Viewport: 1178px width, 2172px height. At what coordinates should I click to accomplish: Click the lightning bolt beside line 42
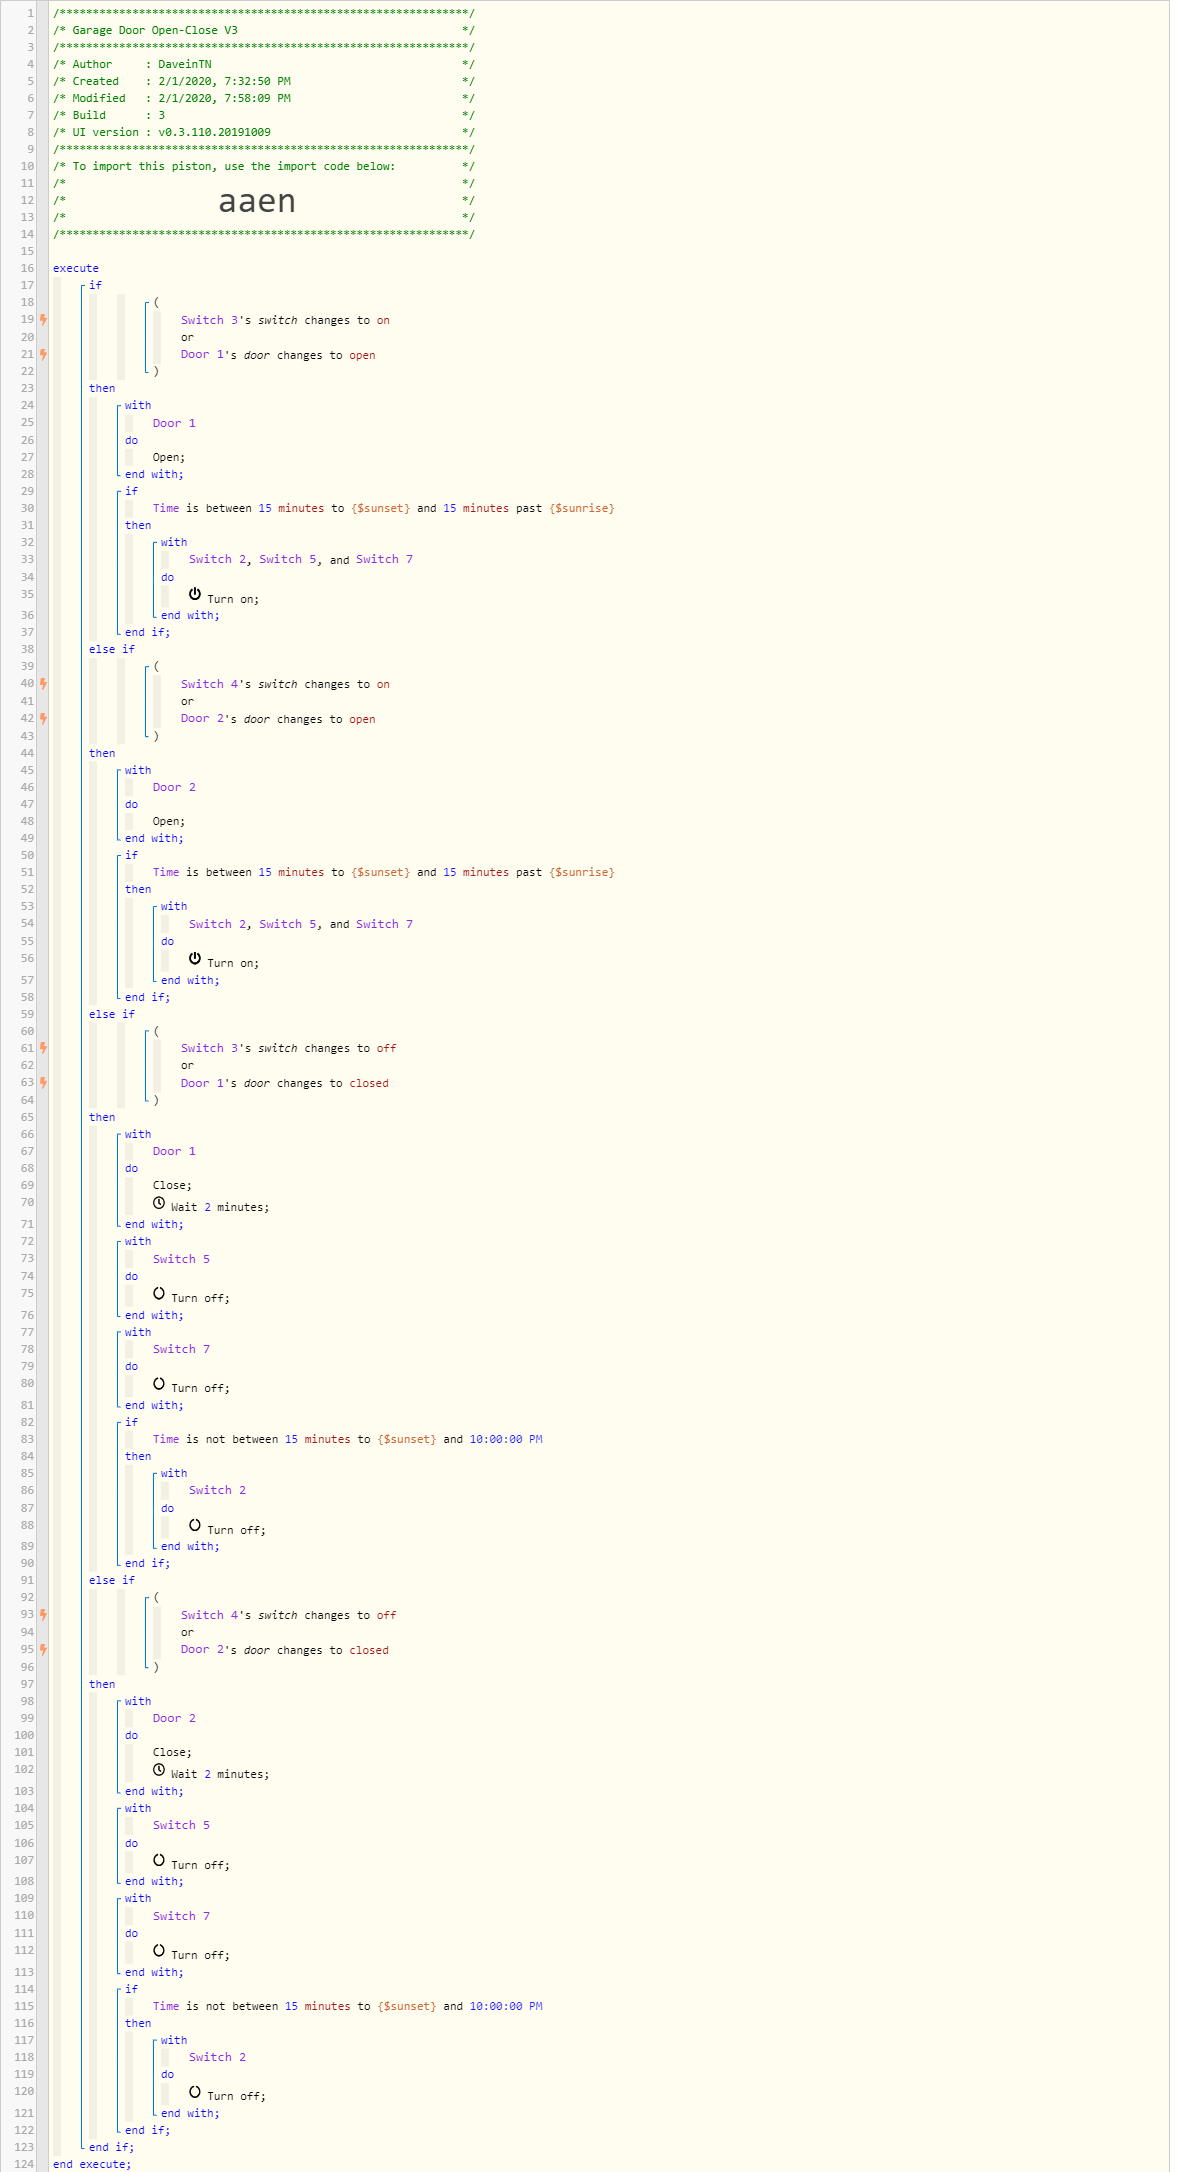point(43,718)
